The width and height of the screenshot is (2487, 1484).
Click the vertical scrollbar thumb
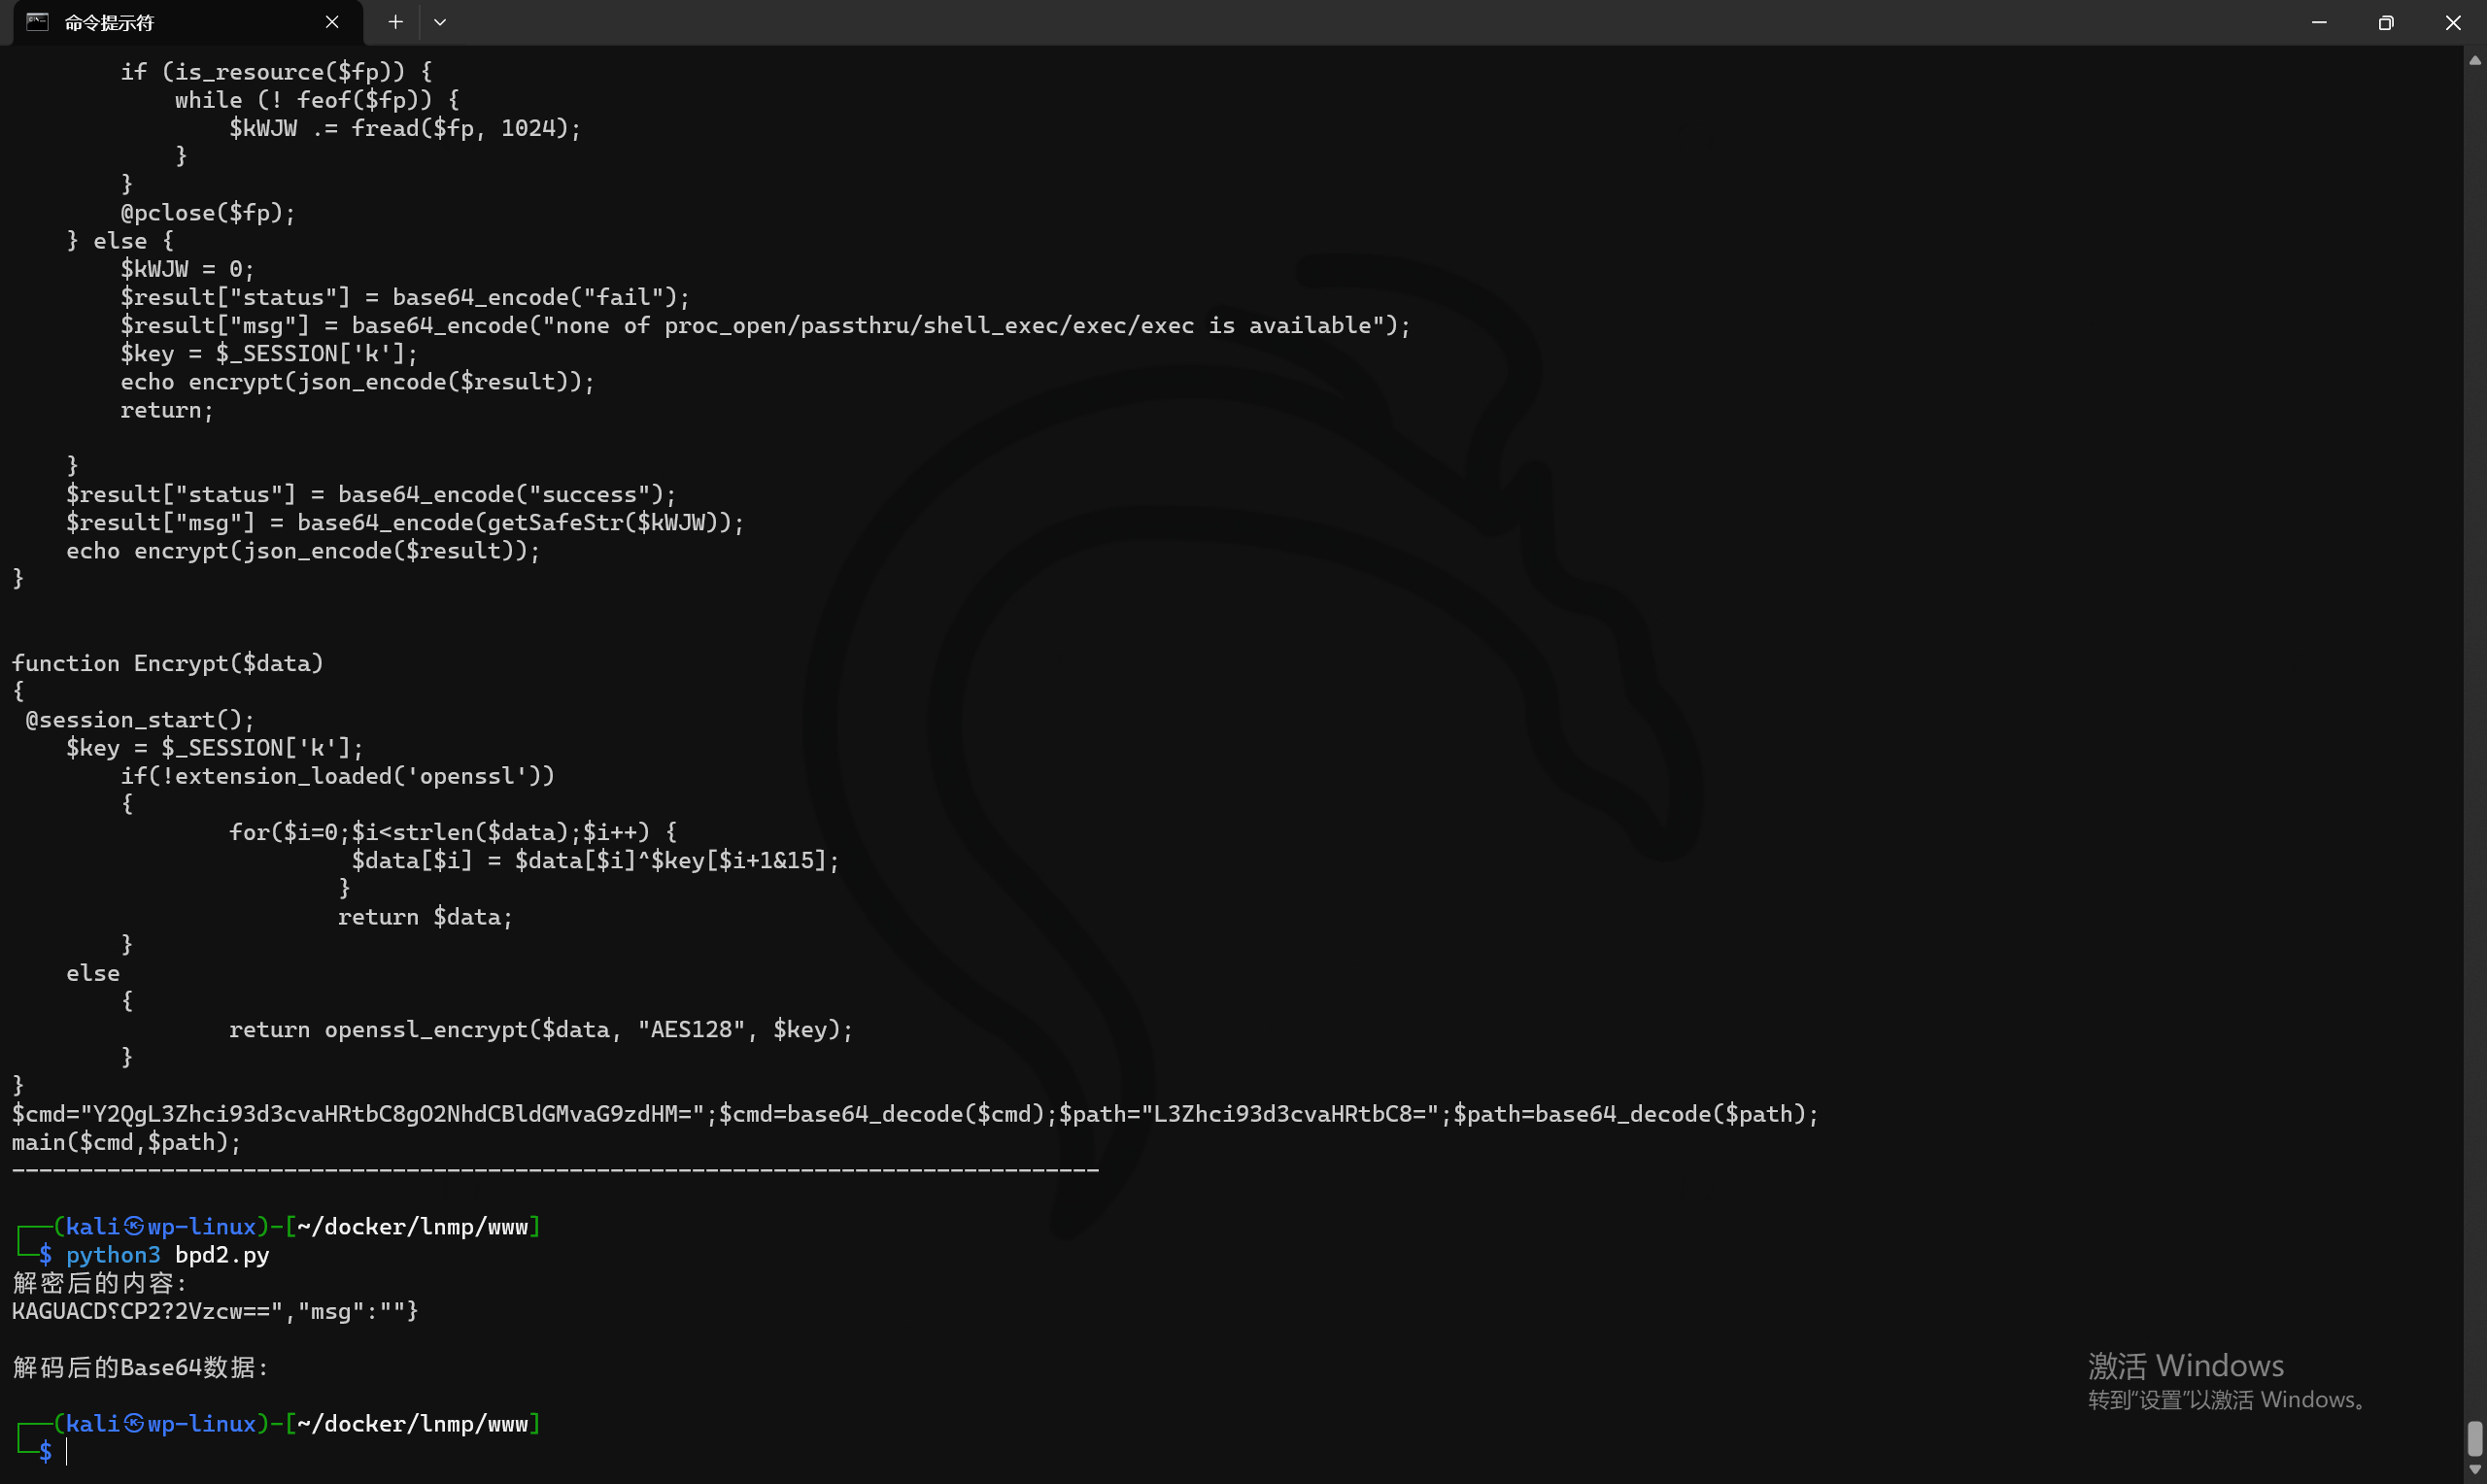(x=2475, y=1439)
